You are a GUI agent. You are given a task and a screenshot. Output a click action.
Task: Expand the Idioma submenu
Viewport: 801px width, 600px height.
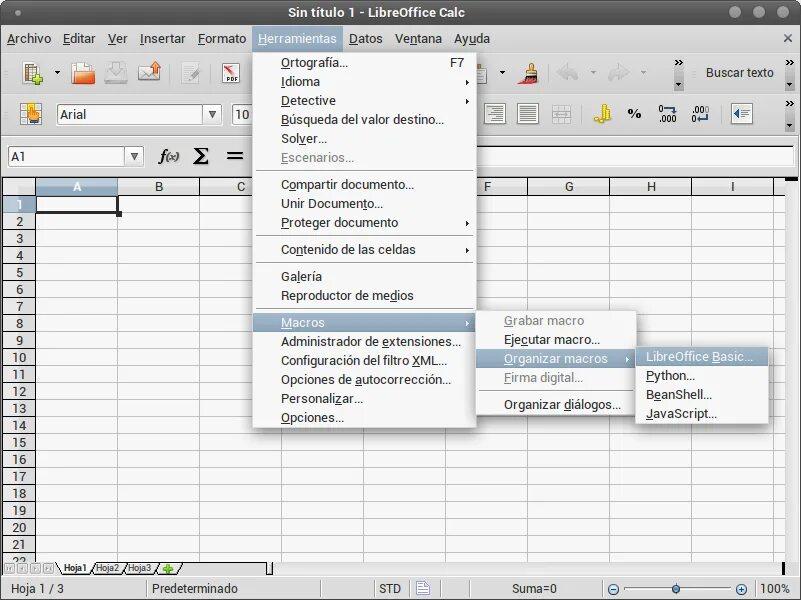[364, 82]
